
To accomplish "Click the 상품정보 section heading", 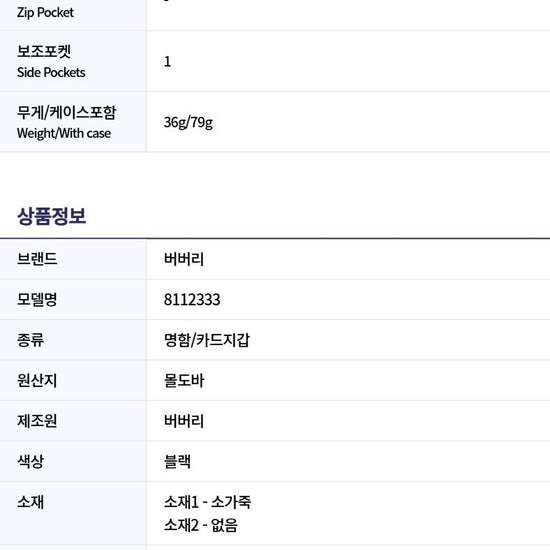I will pyautogui.click(x=51, y=216).
